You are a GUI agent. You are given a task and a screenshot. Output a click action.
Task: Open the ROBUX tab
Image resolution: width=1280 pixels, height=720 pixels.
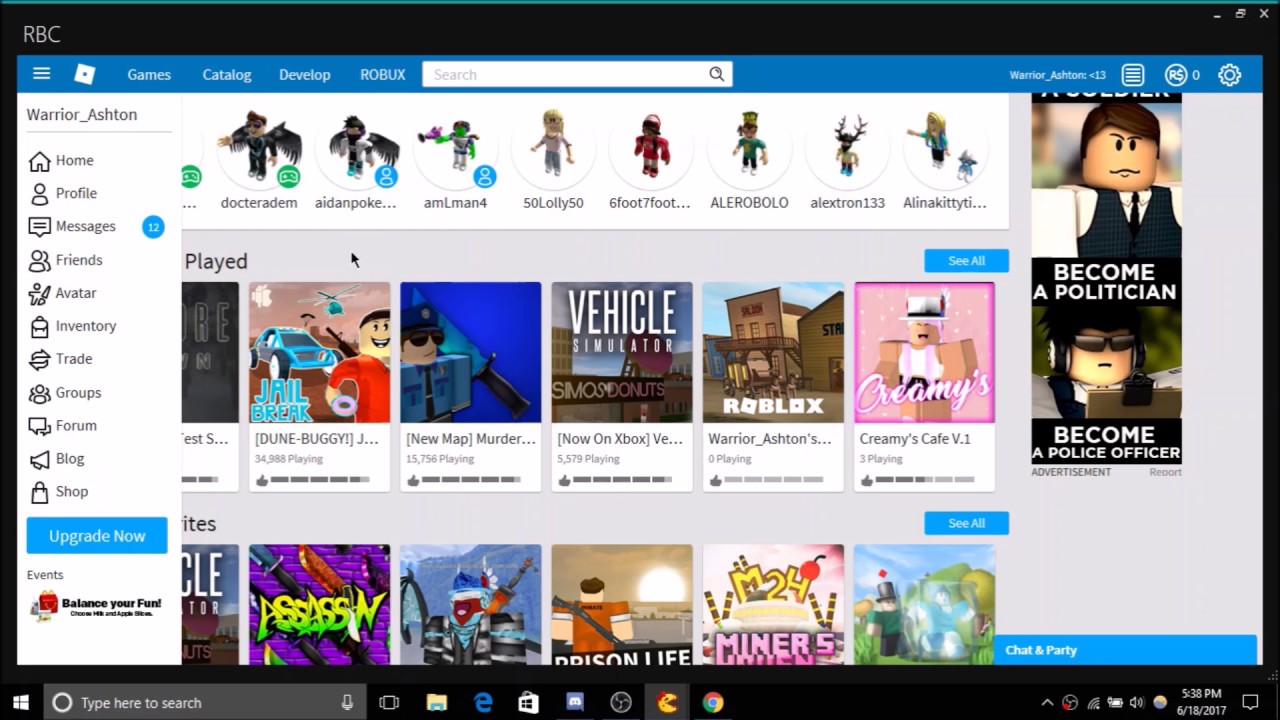pyautogui.click(x=383, y=75)
